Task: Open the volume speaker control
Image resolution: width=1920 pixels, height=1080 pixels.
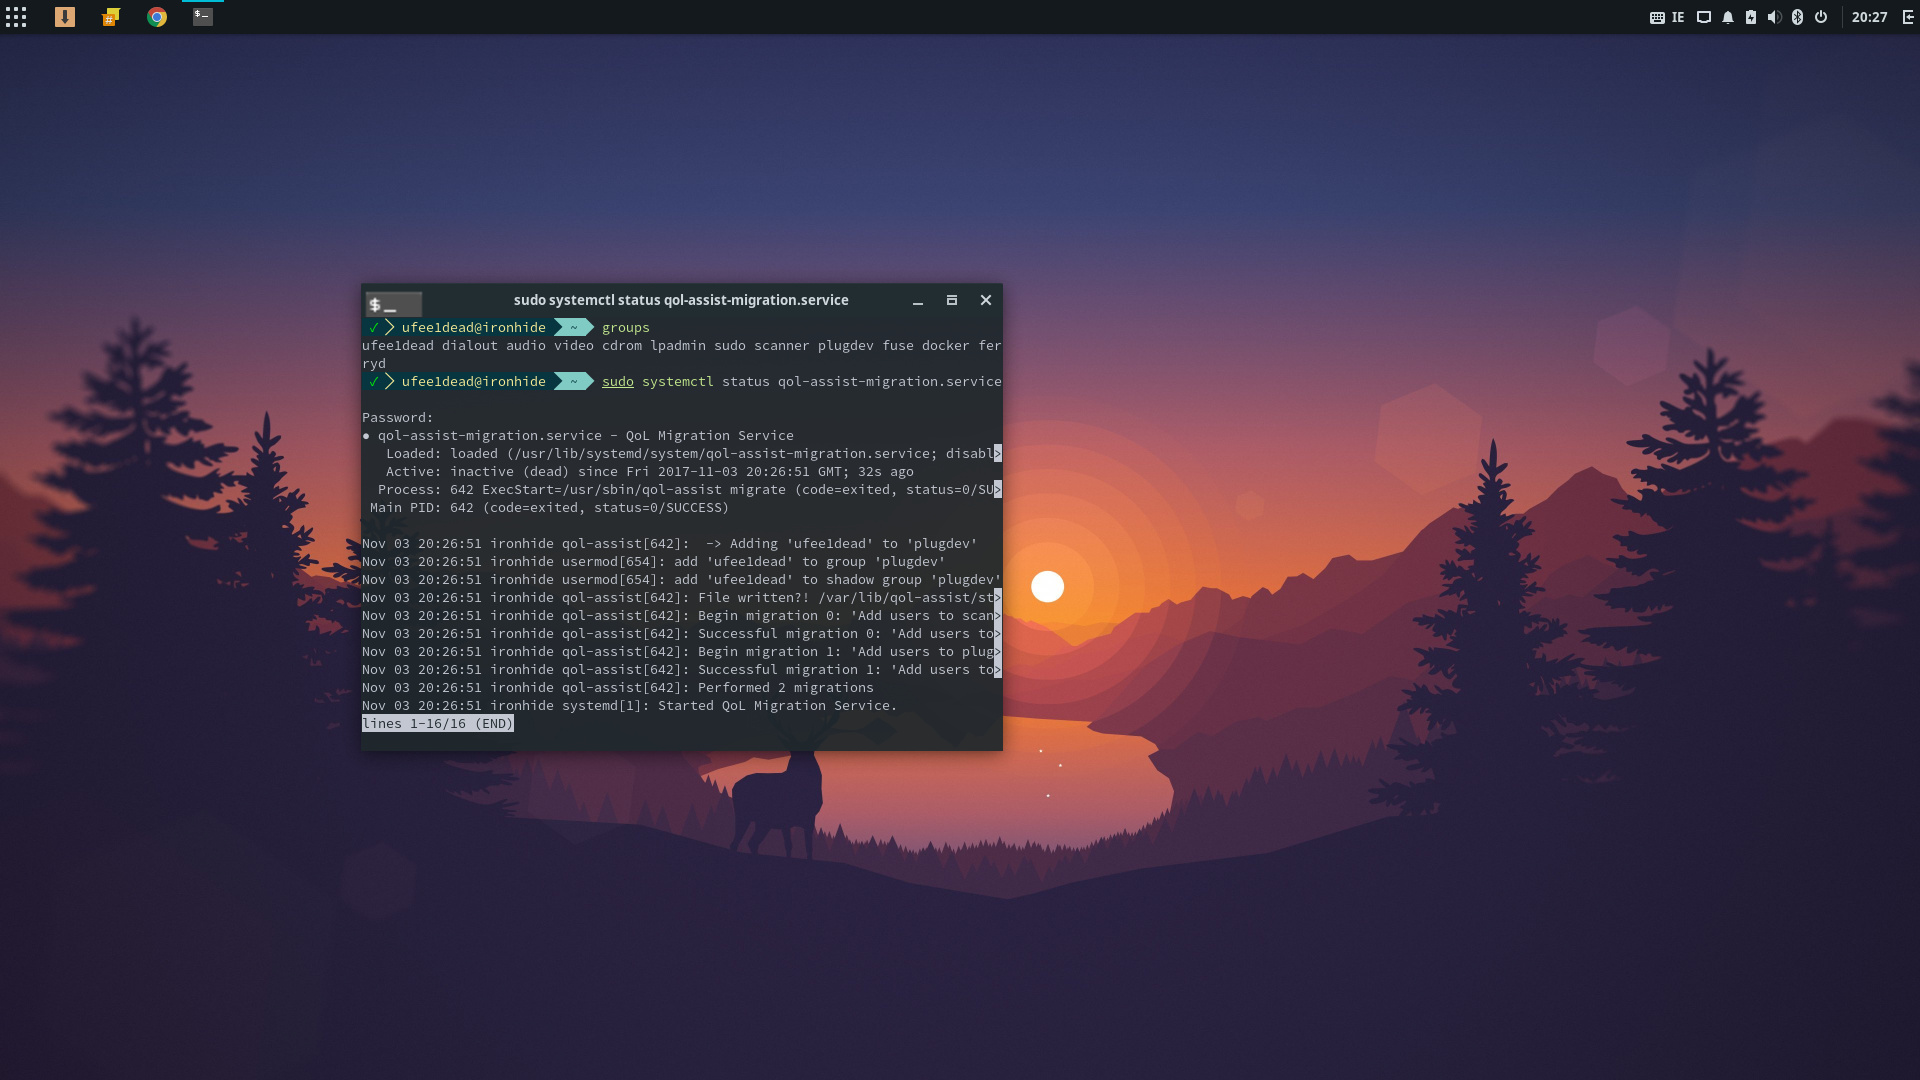Action: [1774, 17]
